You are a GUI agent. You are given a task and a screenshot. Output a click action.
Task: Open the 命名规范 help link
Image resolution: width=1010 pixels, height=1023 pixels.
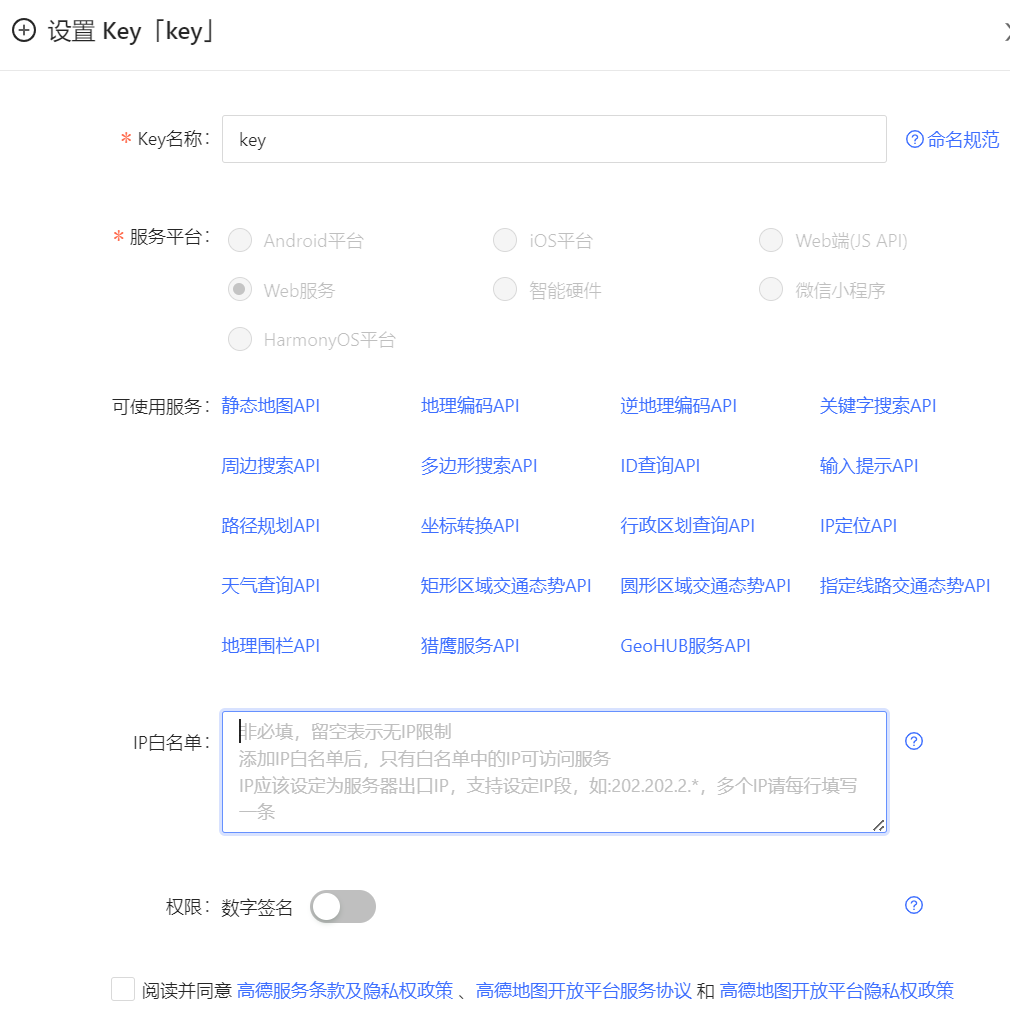click(953, 140)
